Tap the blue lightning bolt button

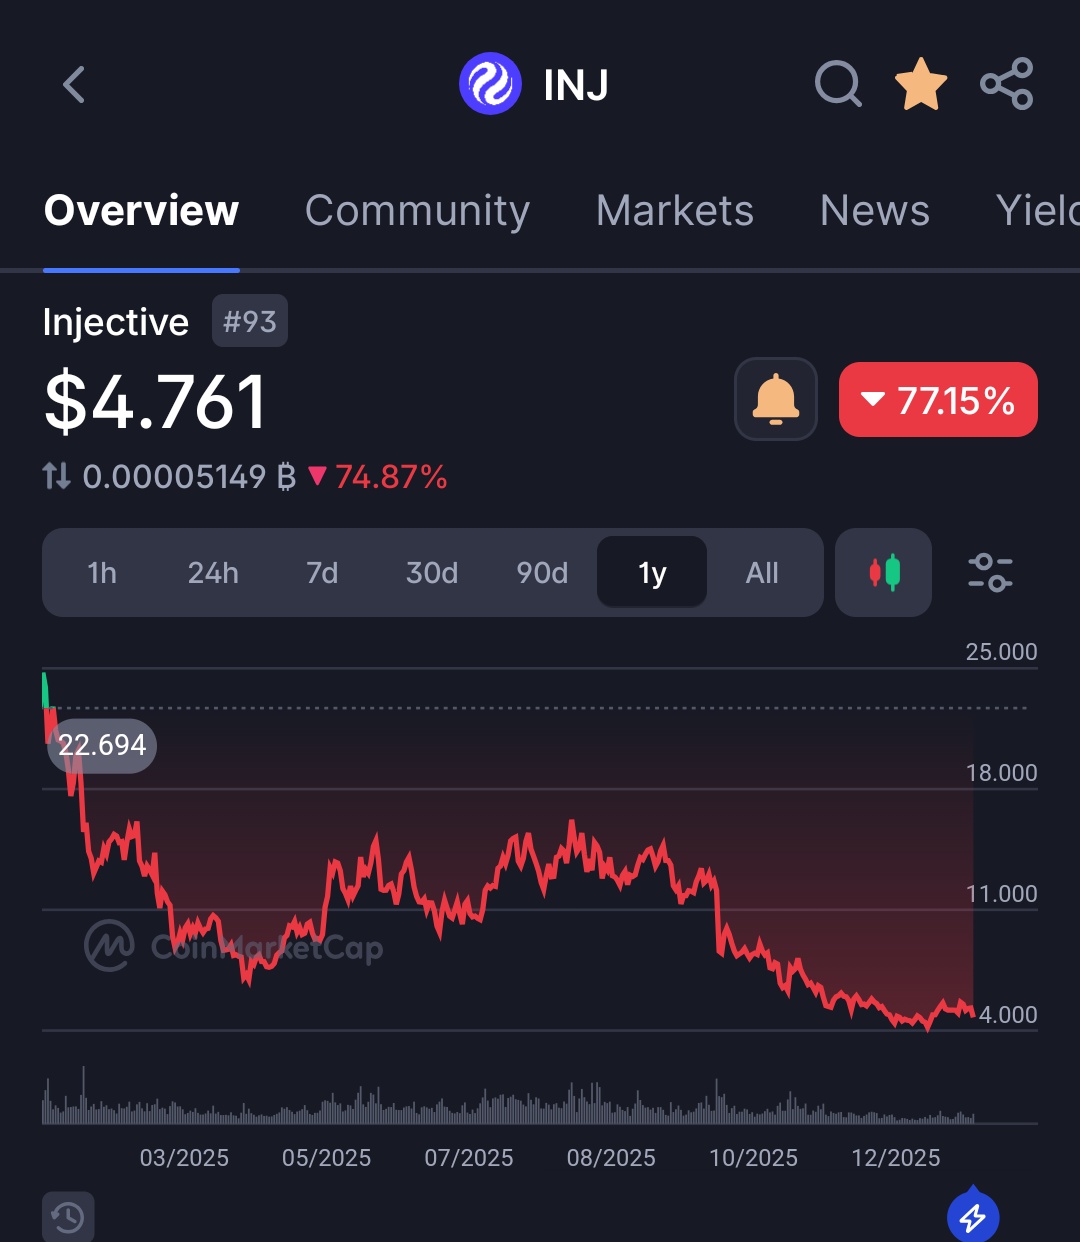coord(973,1217)
